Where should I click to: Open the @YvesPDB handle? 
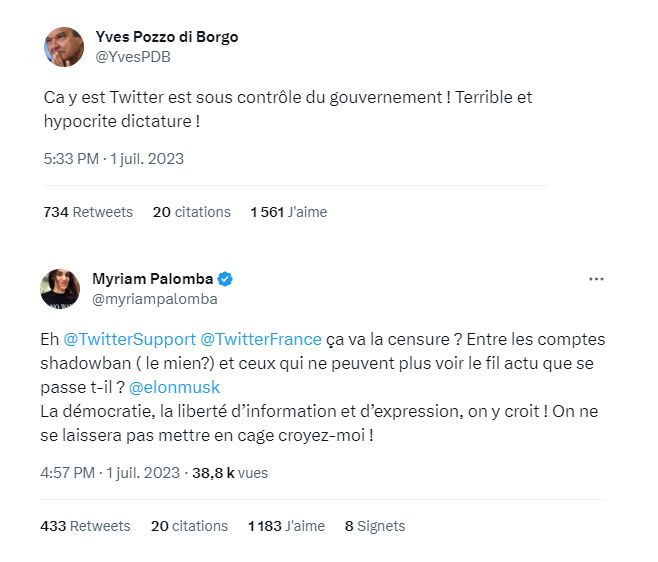click(x=133, y=57)
